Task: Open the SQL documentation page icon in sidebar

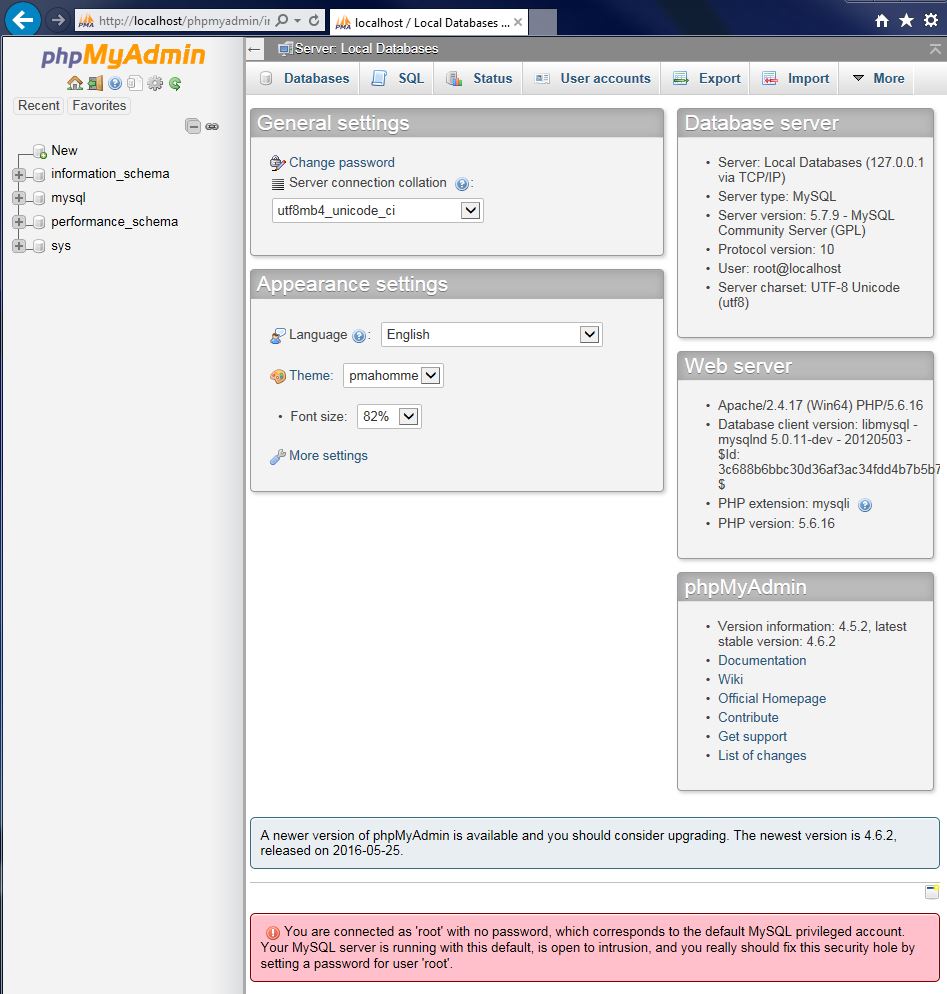Action: pos(134,83)
